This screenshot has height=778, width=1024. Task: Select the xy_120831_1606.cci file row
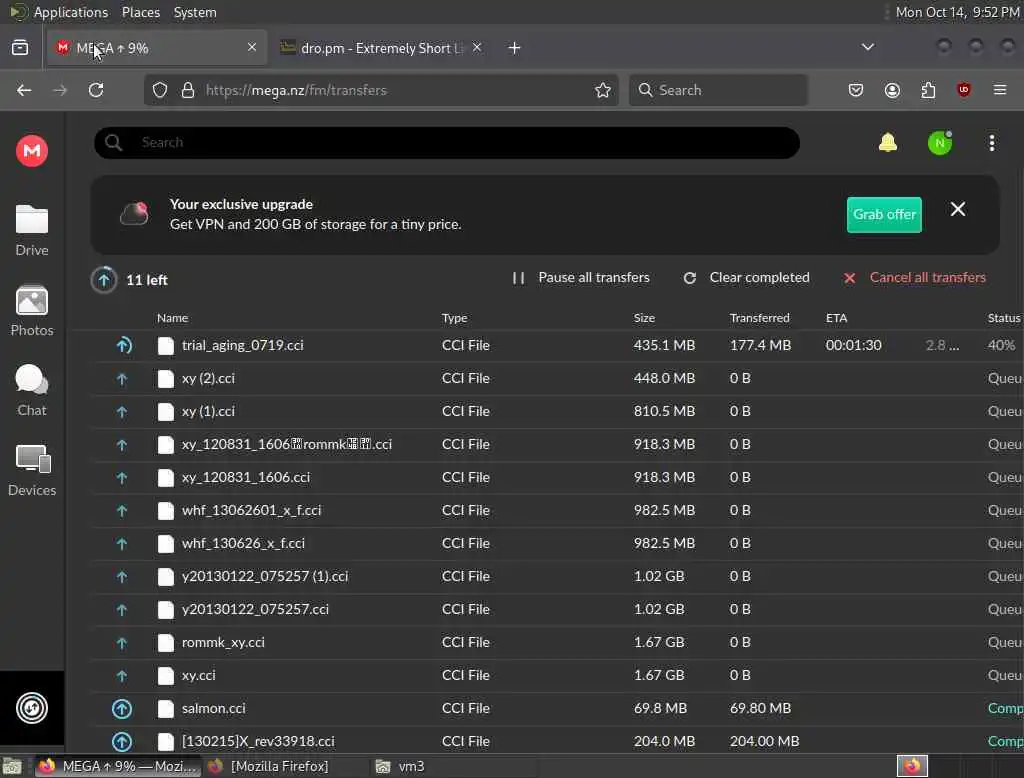(x=556, y=478)
